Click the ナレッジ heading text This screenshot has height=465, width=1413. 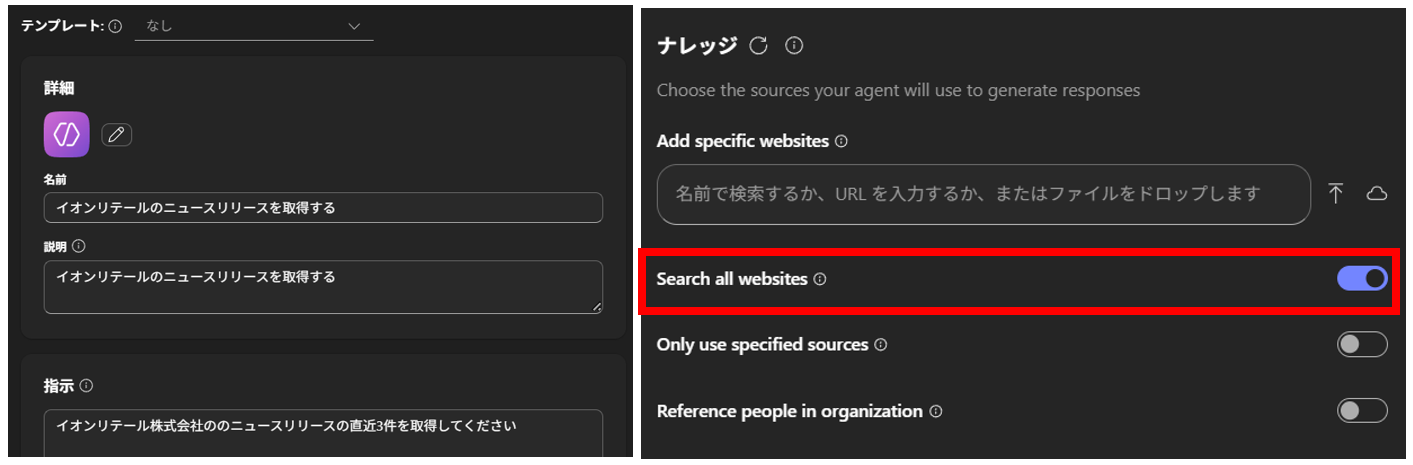click(697, 45)
